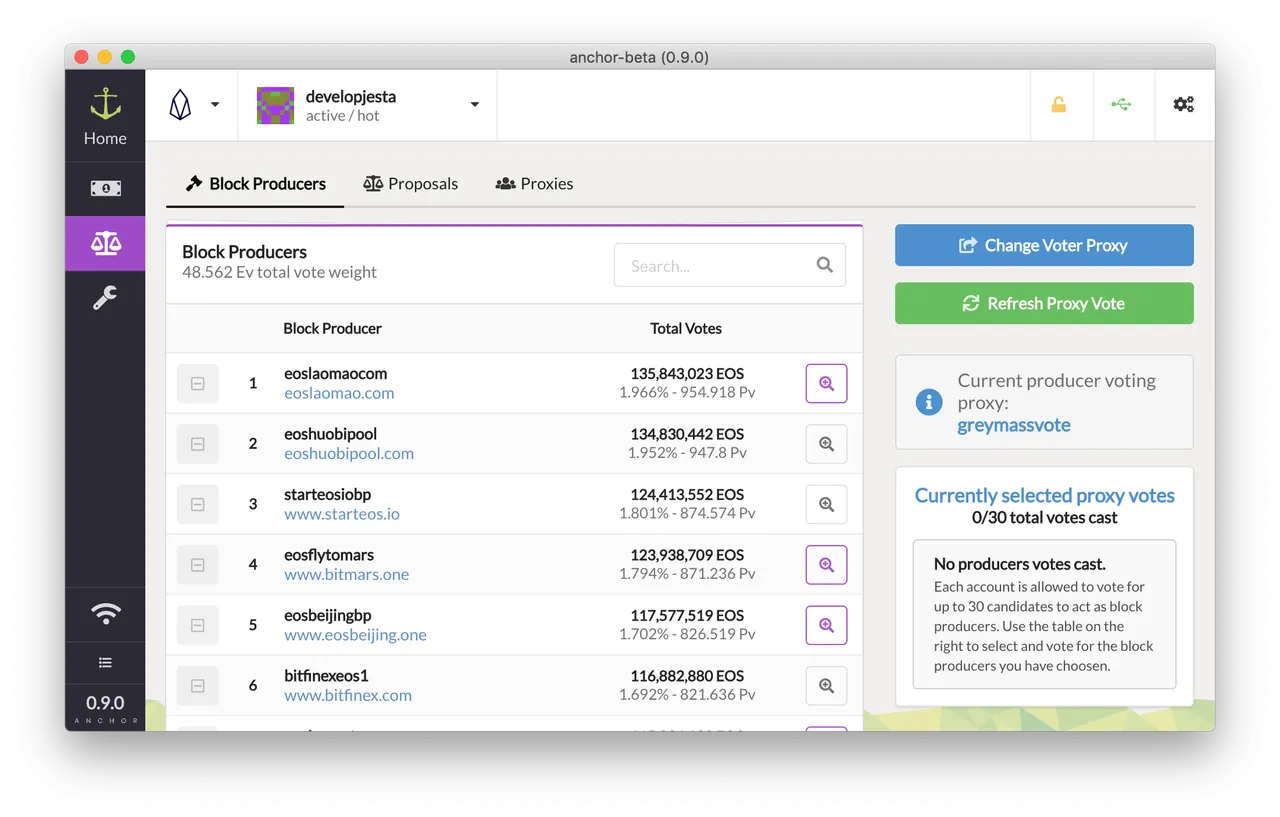Viewport: 1280px width, 817px height.
Task: Toggle vote checkbox for eoshuobipool
Action: pyautogui.click(x=198, y=444)
